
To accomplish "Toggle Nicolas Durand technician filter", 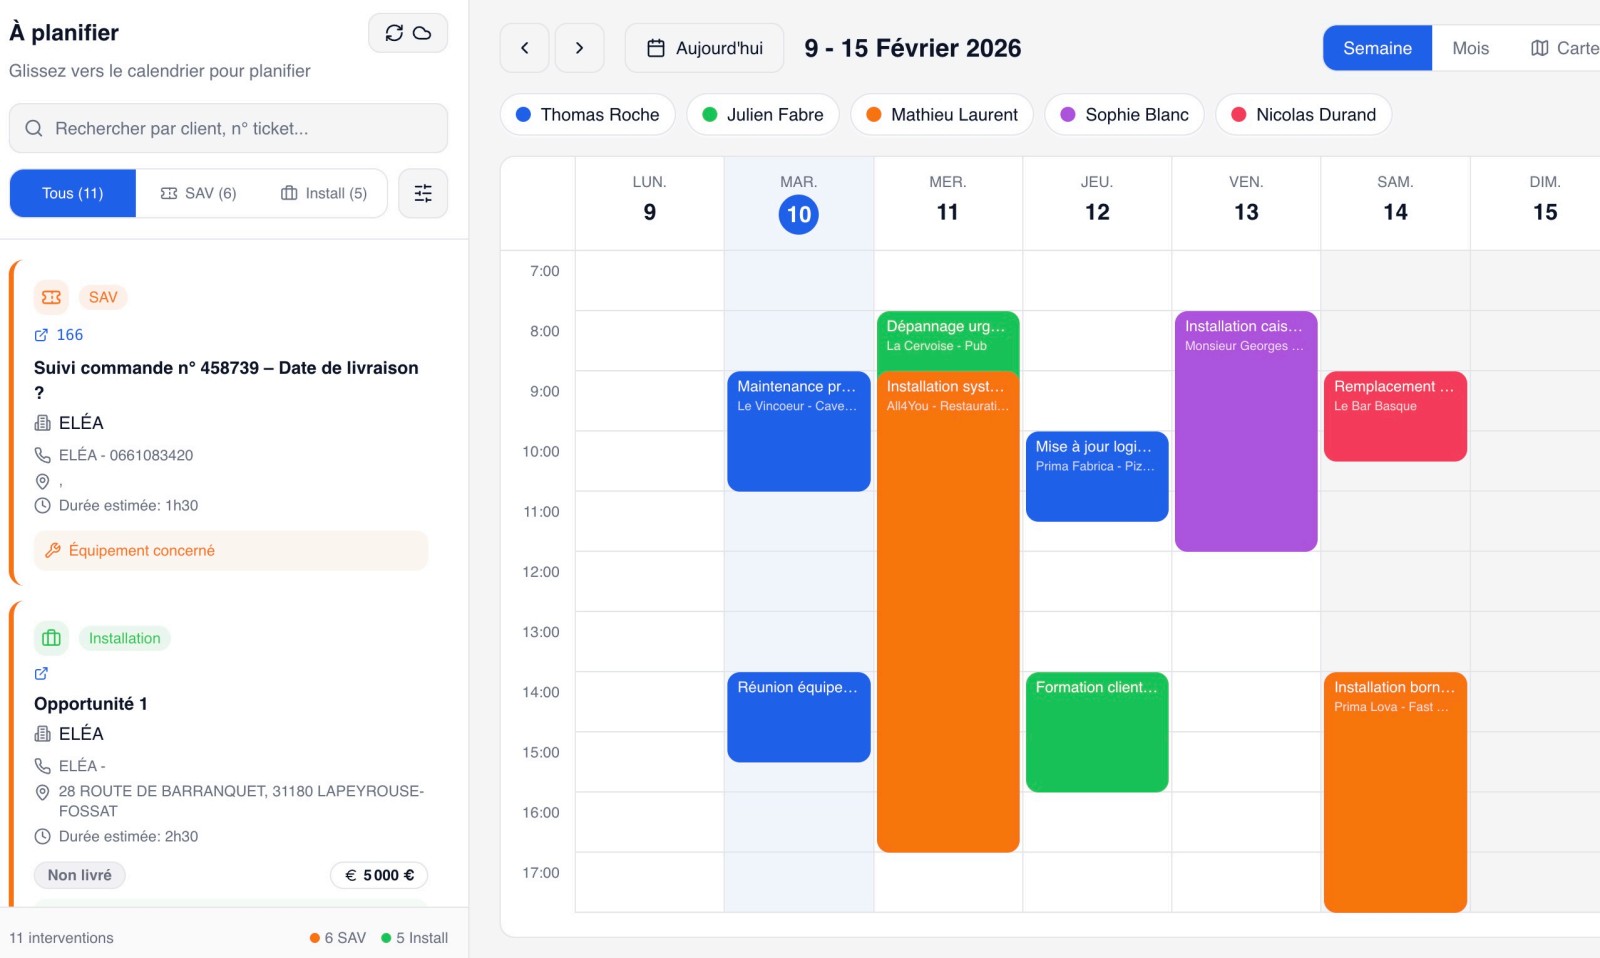I will click(x=1303, y=114).
